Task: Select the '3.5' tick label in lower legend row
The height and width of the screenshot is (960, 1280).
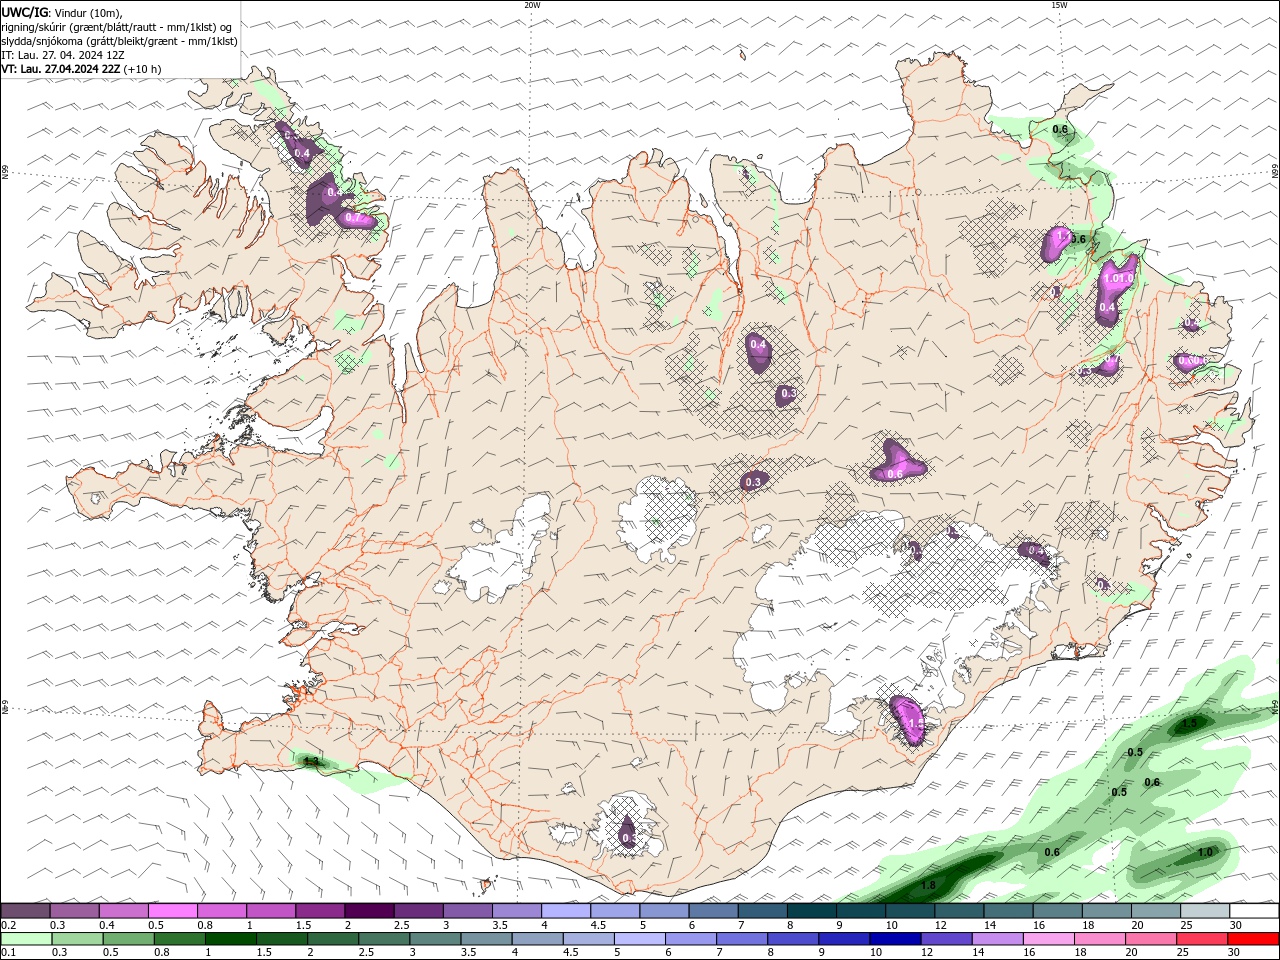Action: [469, 952]
